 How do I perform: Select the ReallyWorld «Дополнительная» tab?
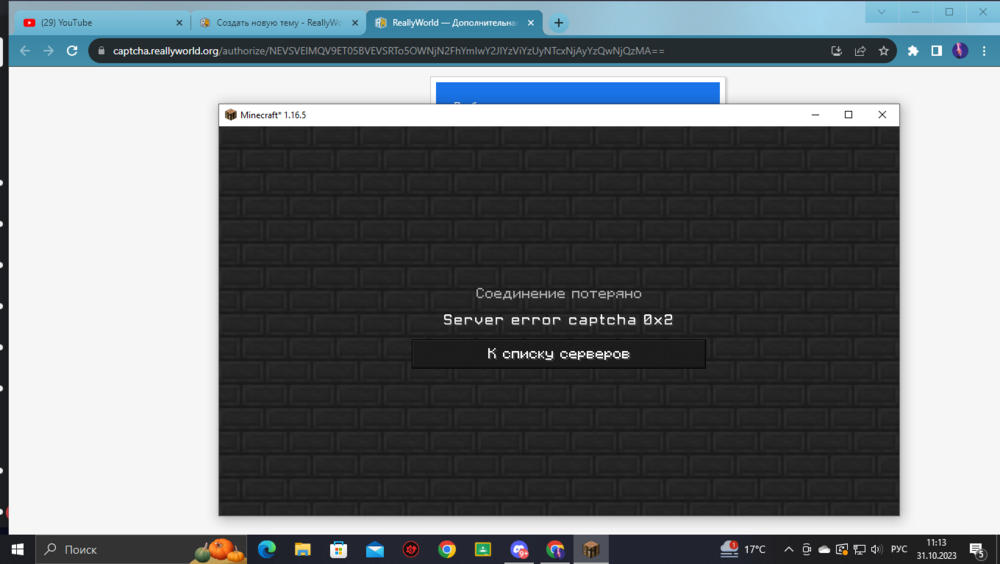[x=454, y=22]
